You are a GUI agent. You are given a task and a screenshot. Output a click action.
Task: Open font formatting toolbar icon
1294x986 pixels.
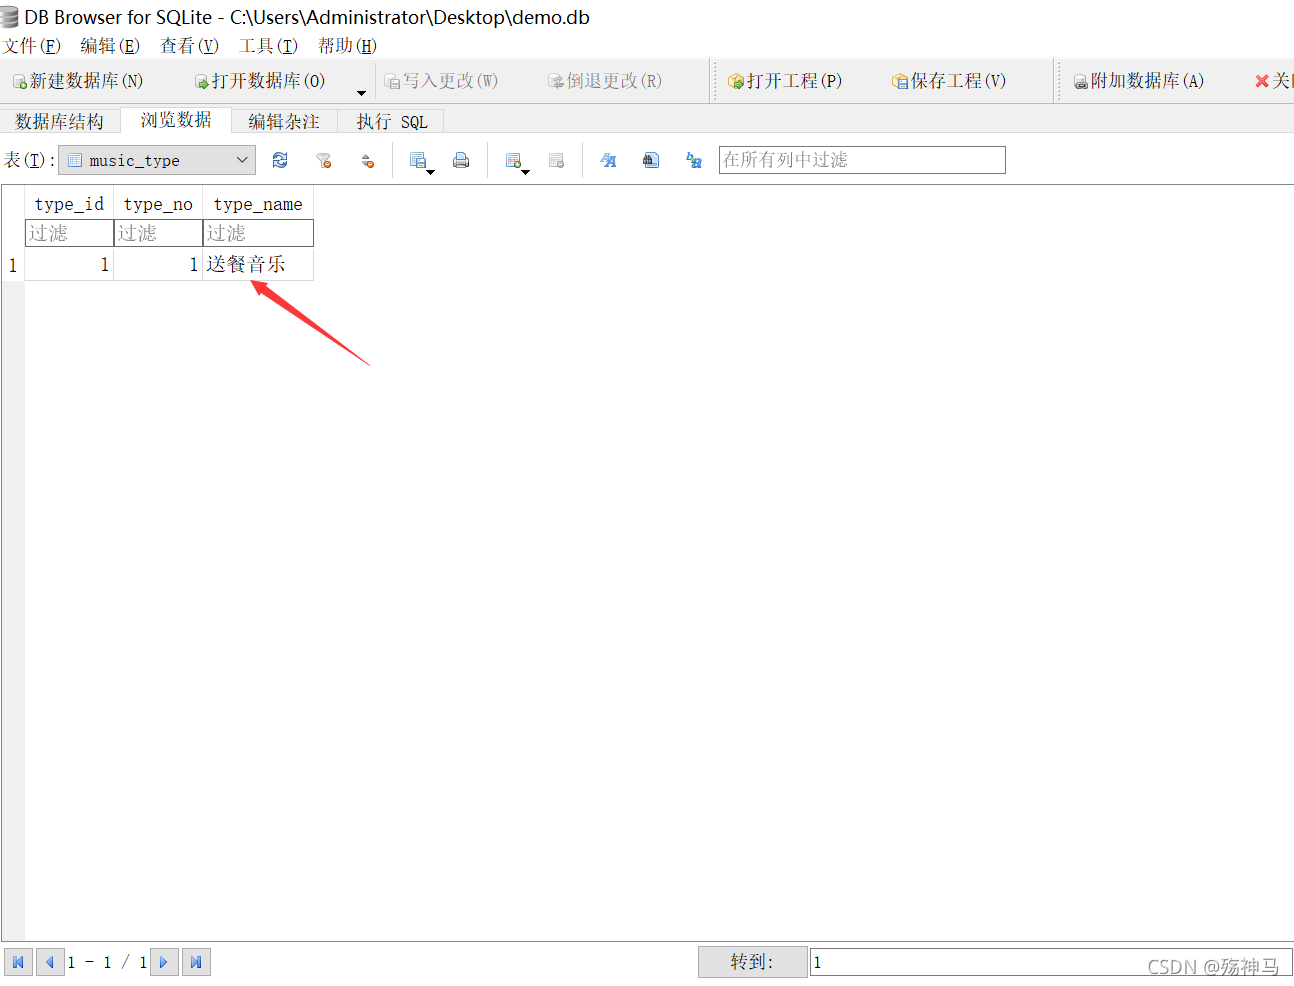pyautogui.click(x=608, y=160)
